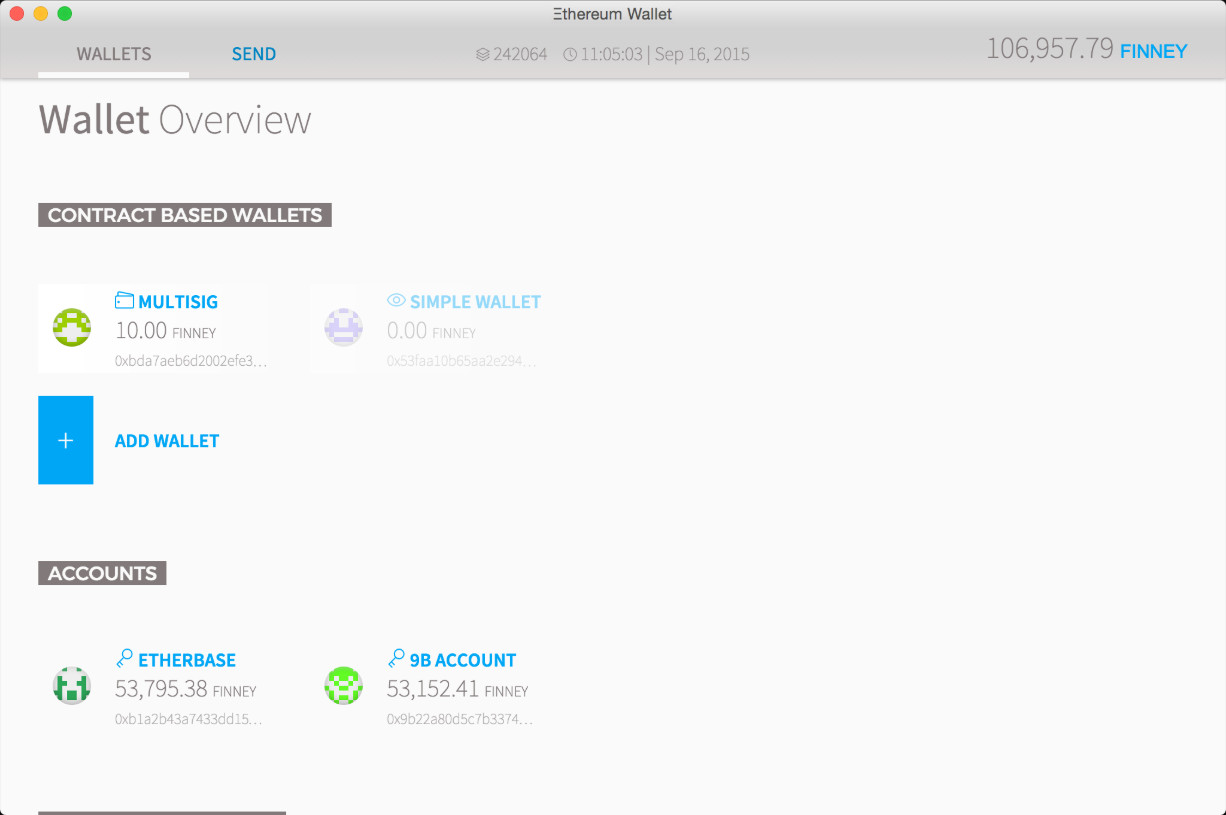Click the Wallet Overview page title

(175, 120)
